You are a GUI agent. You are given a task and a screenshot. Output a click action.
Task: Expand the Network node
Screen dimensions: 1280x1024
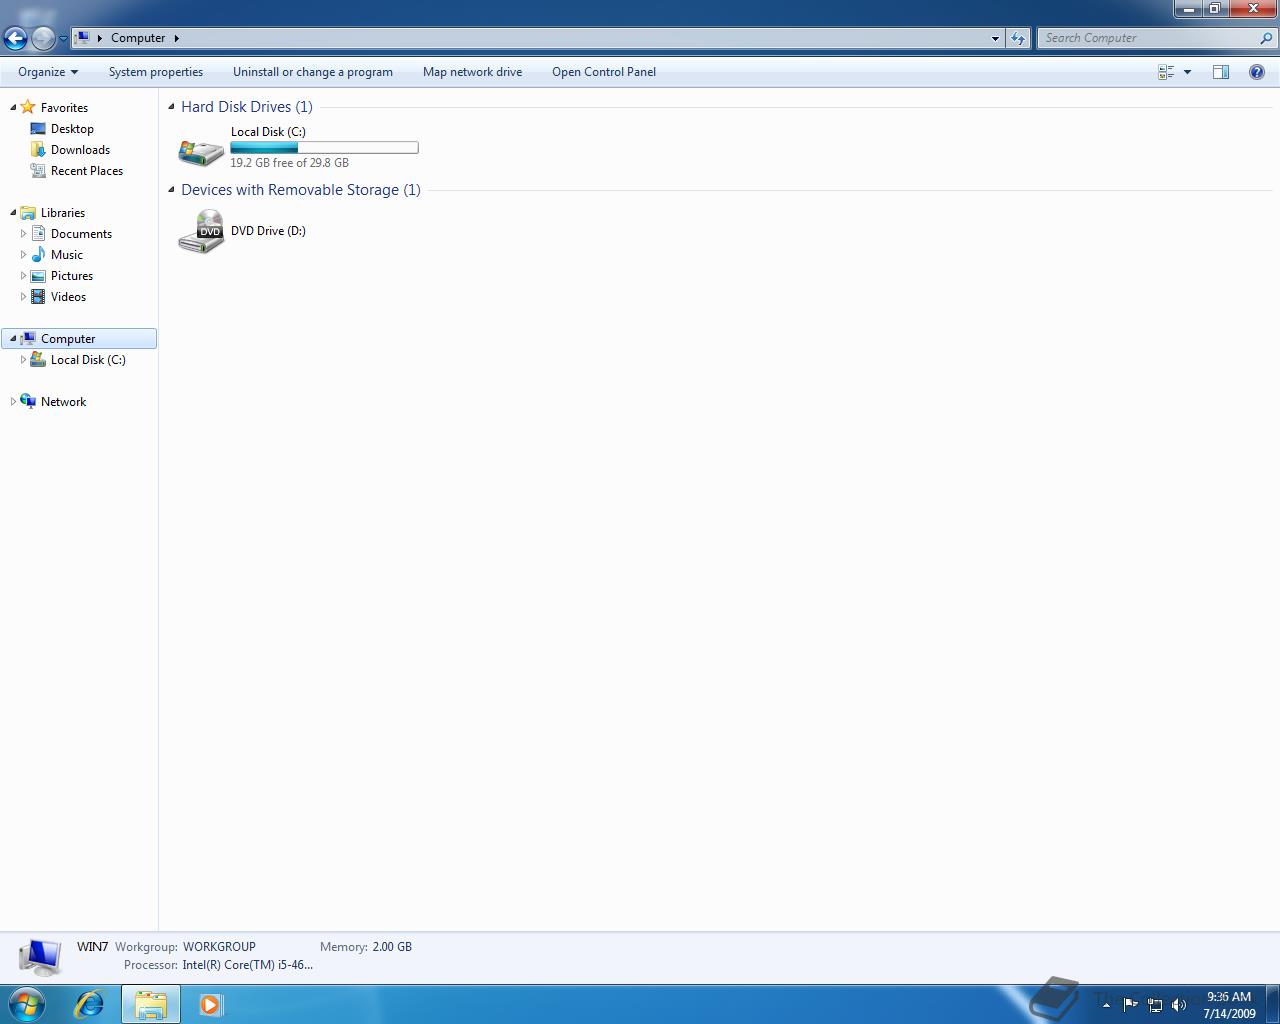click(13, 401)
